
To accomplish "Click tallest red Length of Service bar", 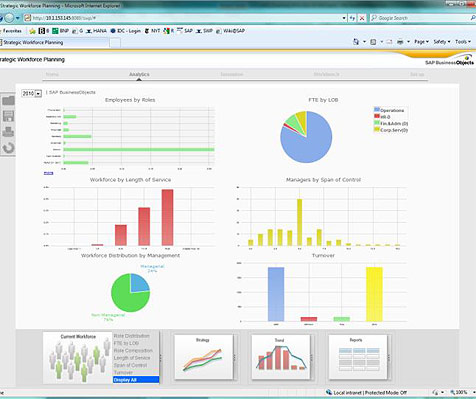I will 167,217.
